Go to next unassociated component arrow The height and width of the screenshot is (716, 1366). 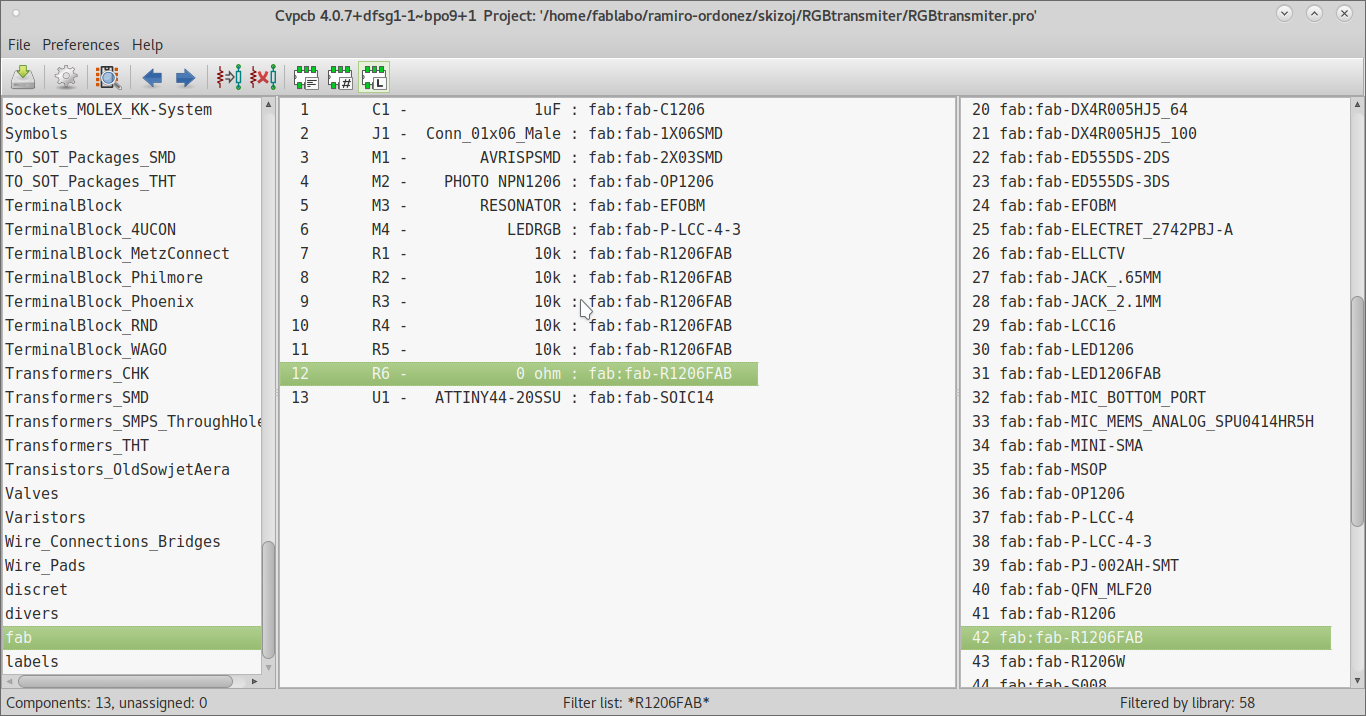click(x=185, y=77)
